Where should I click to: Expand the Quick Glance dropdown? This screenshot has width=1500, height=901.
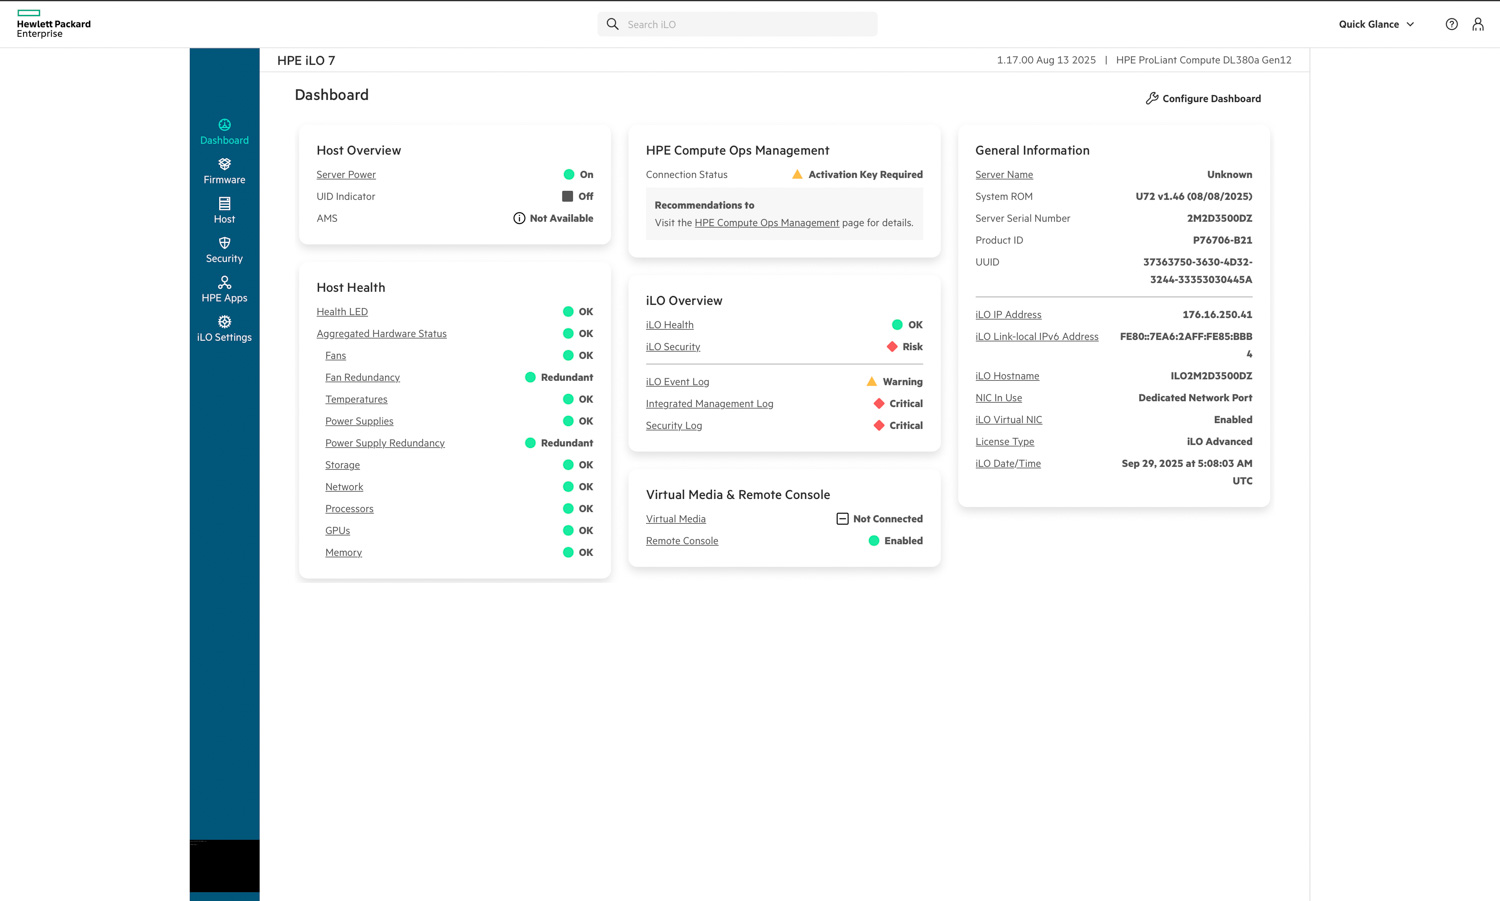click(x=1376, y=24)
